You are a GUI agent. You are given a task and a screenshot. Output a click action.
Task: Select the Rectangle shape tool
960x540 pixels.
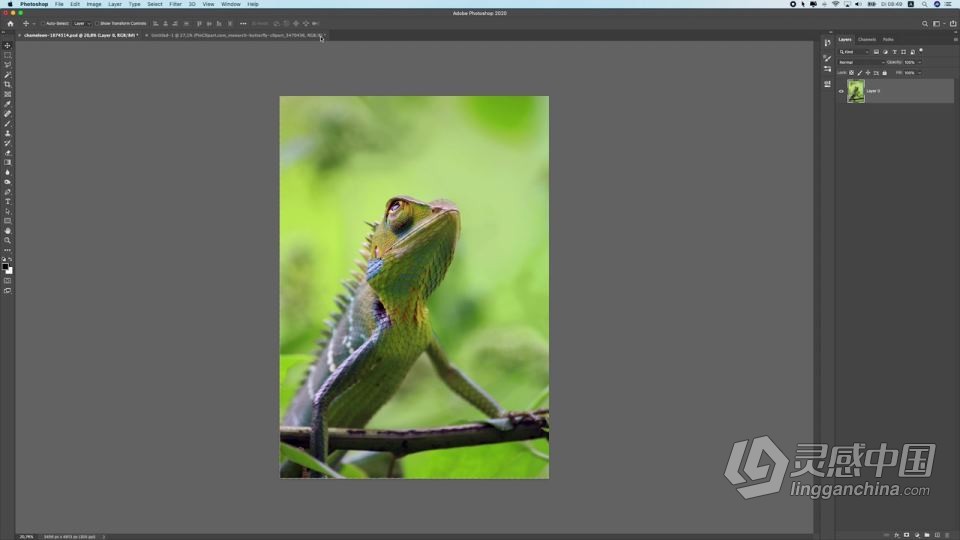click(7, 222)
